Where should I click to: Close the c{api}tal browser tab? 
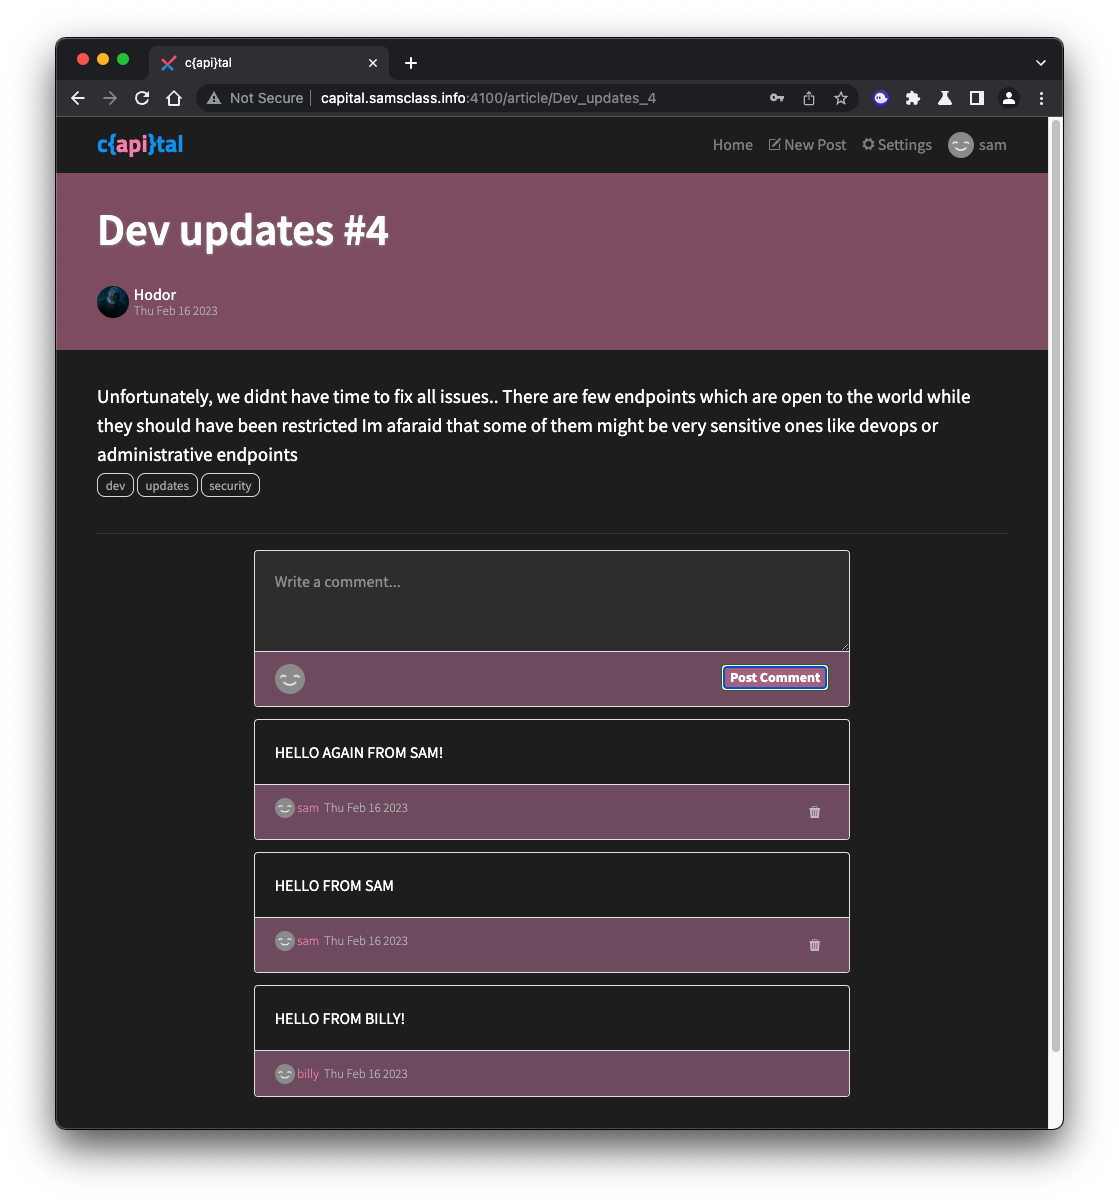(373, 63)
